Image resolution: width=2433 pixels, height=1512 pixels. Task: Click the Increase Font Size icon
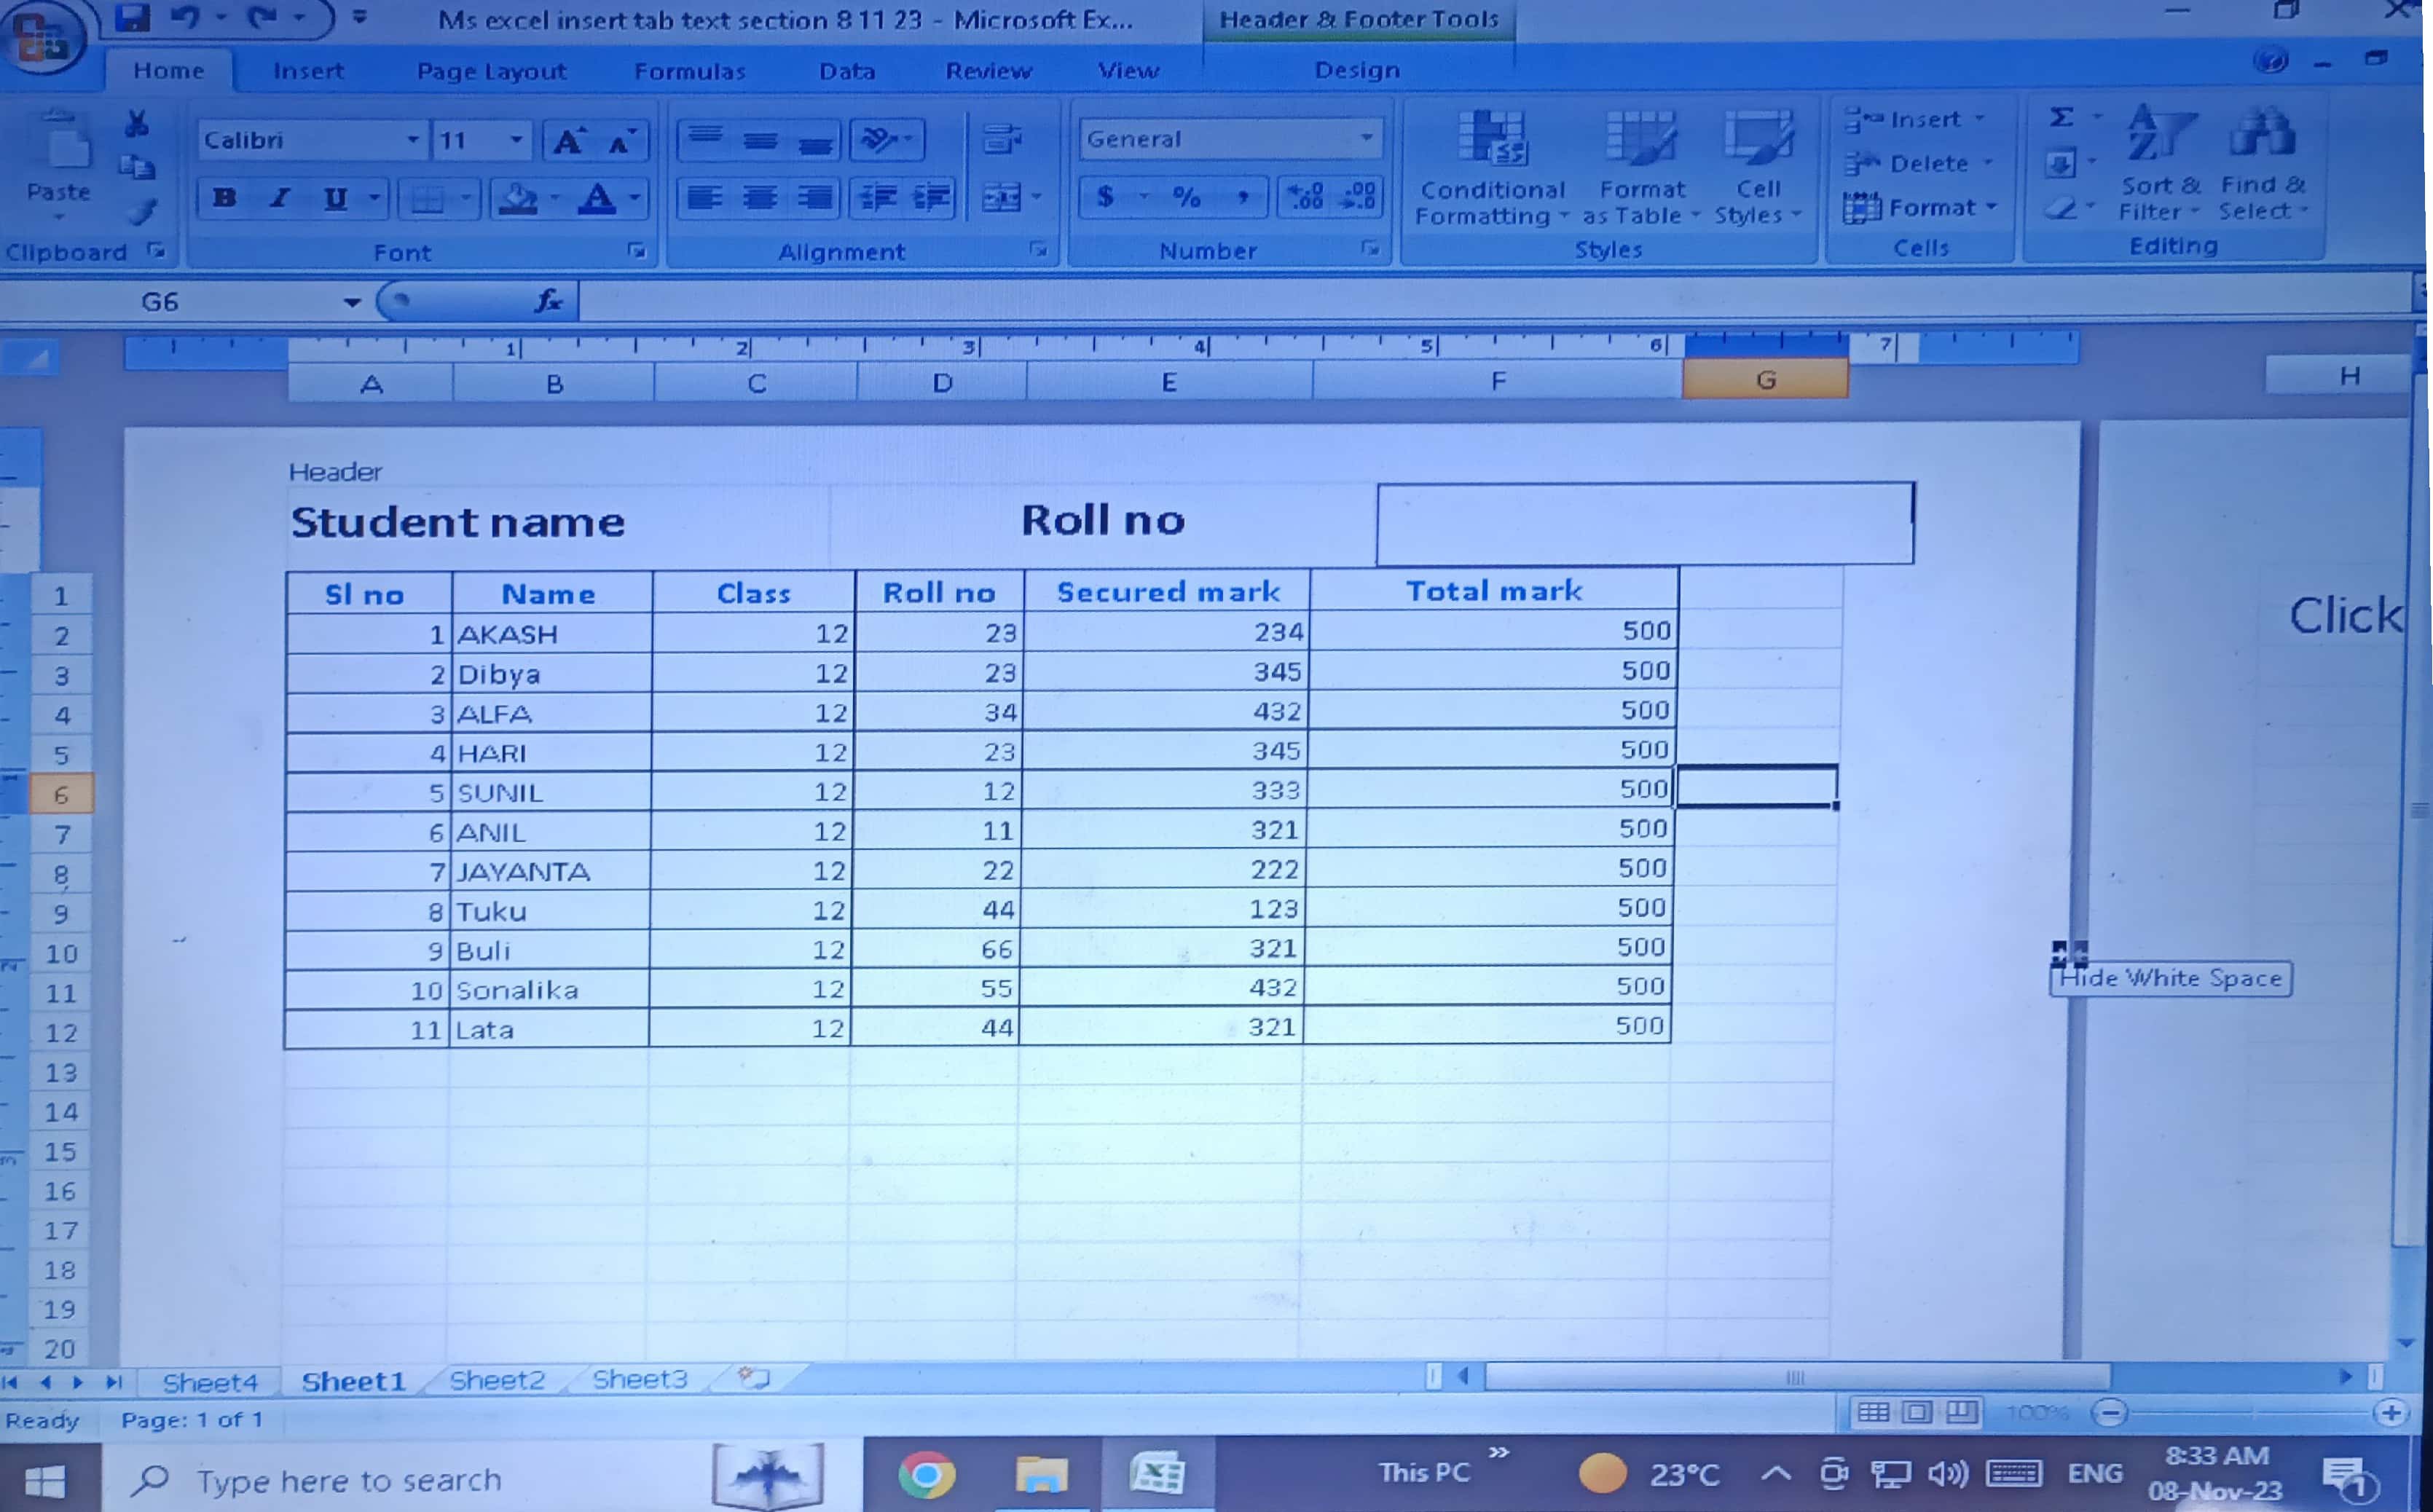pos(569,141)
